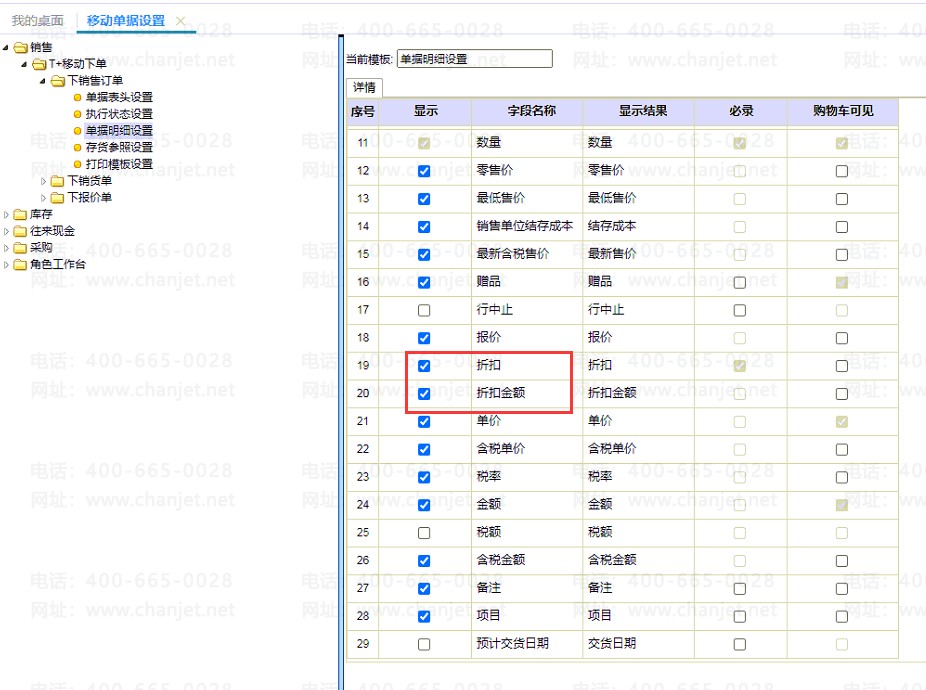Click the 当前模板 input field
Viewport: 926px width, 690px height.
[x=474, y=60]
